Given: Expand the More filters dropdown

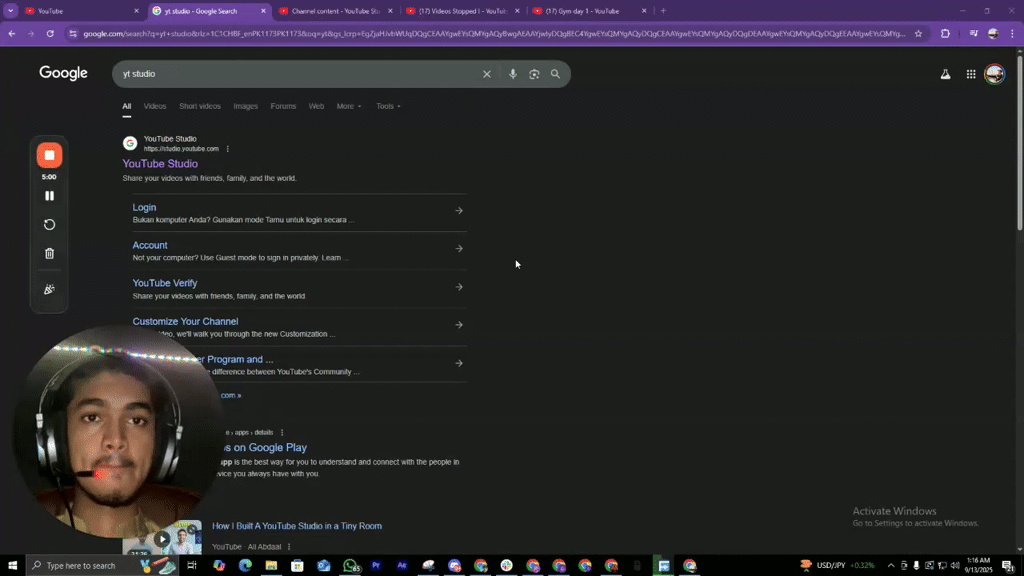Looking at the screenshot, I should (x=349, y=106).
